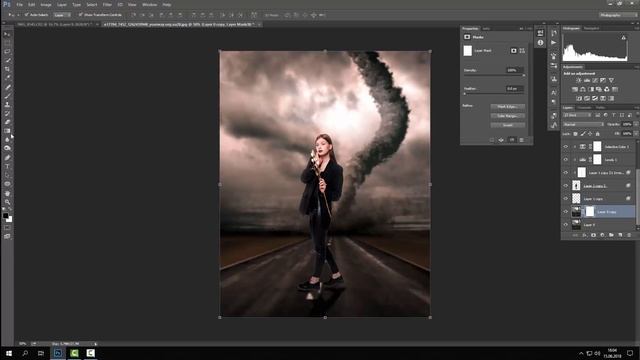640x360 pixels.
Task: Open the Filter menu
Action: pos(107,4)
